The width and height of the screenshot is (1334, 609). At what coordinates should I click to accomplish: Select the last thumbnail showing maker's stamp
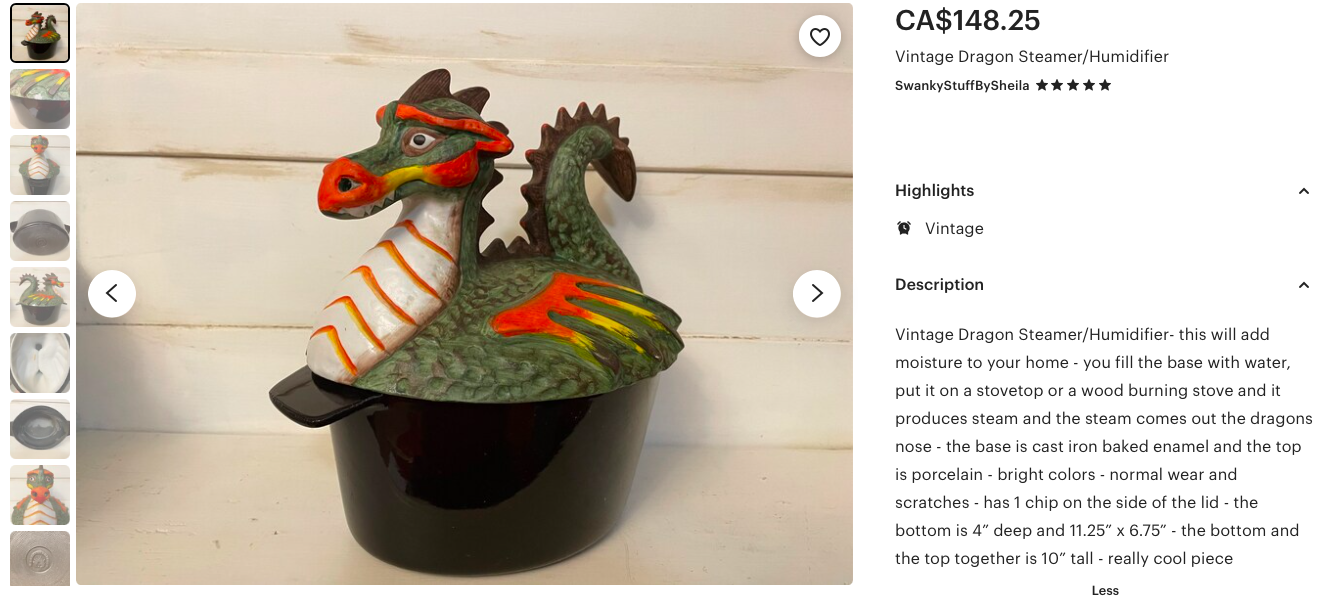(x=40, y=558)
